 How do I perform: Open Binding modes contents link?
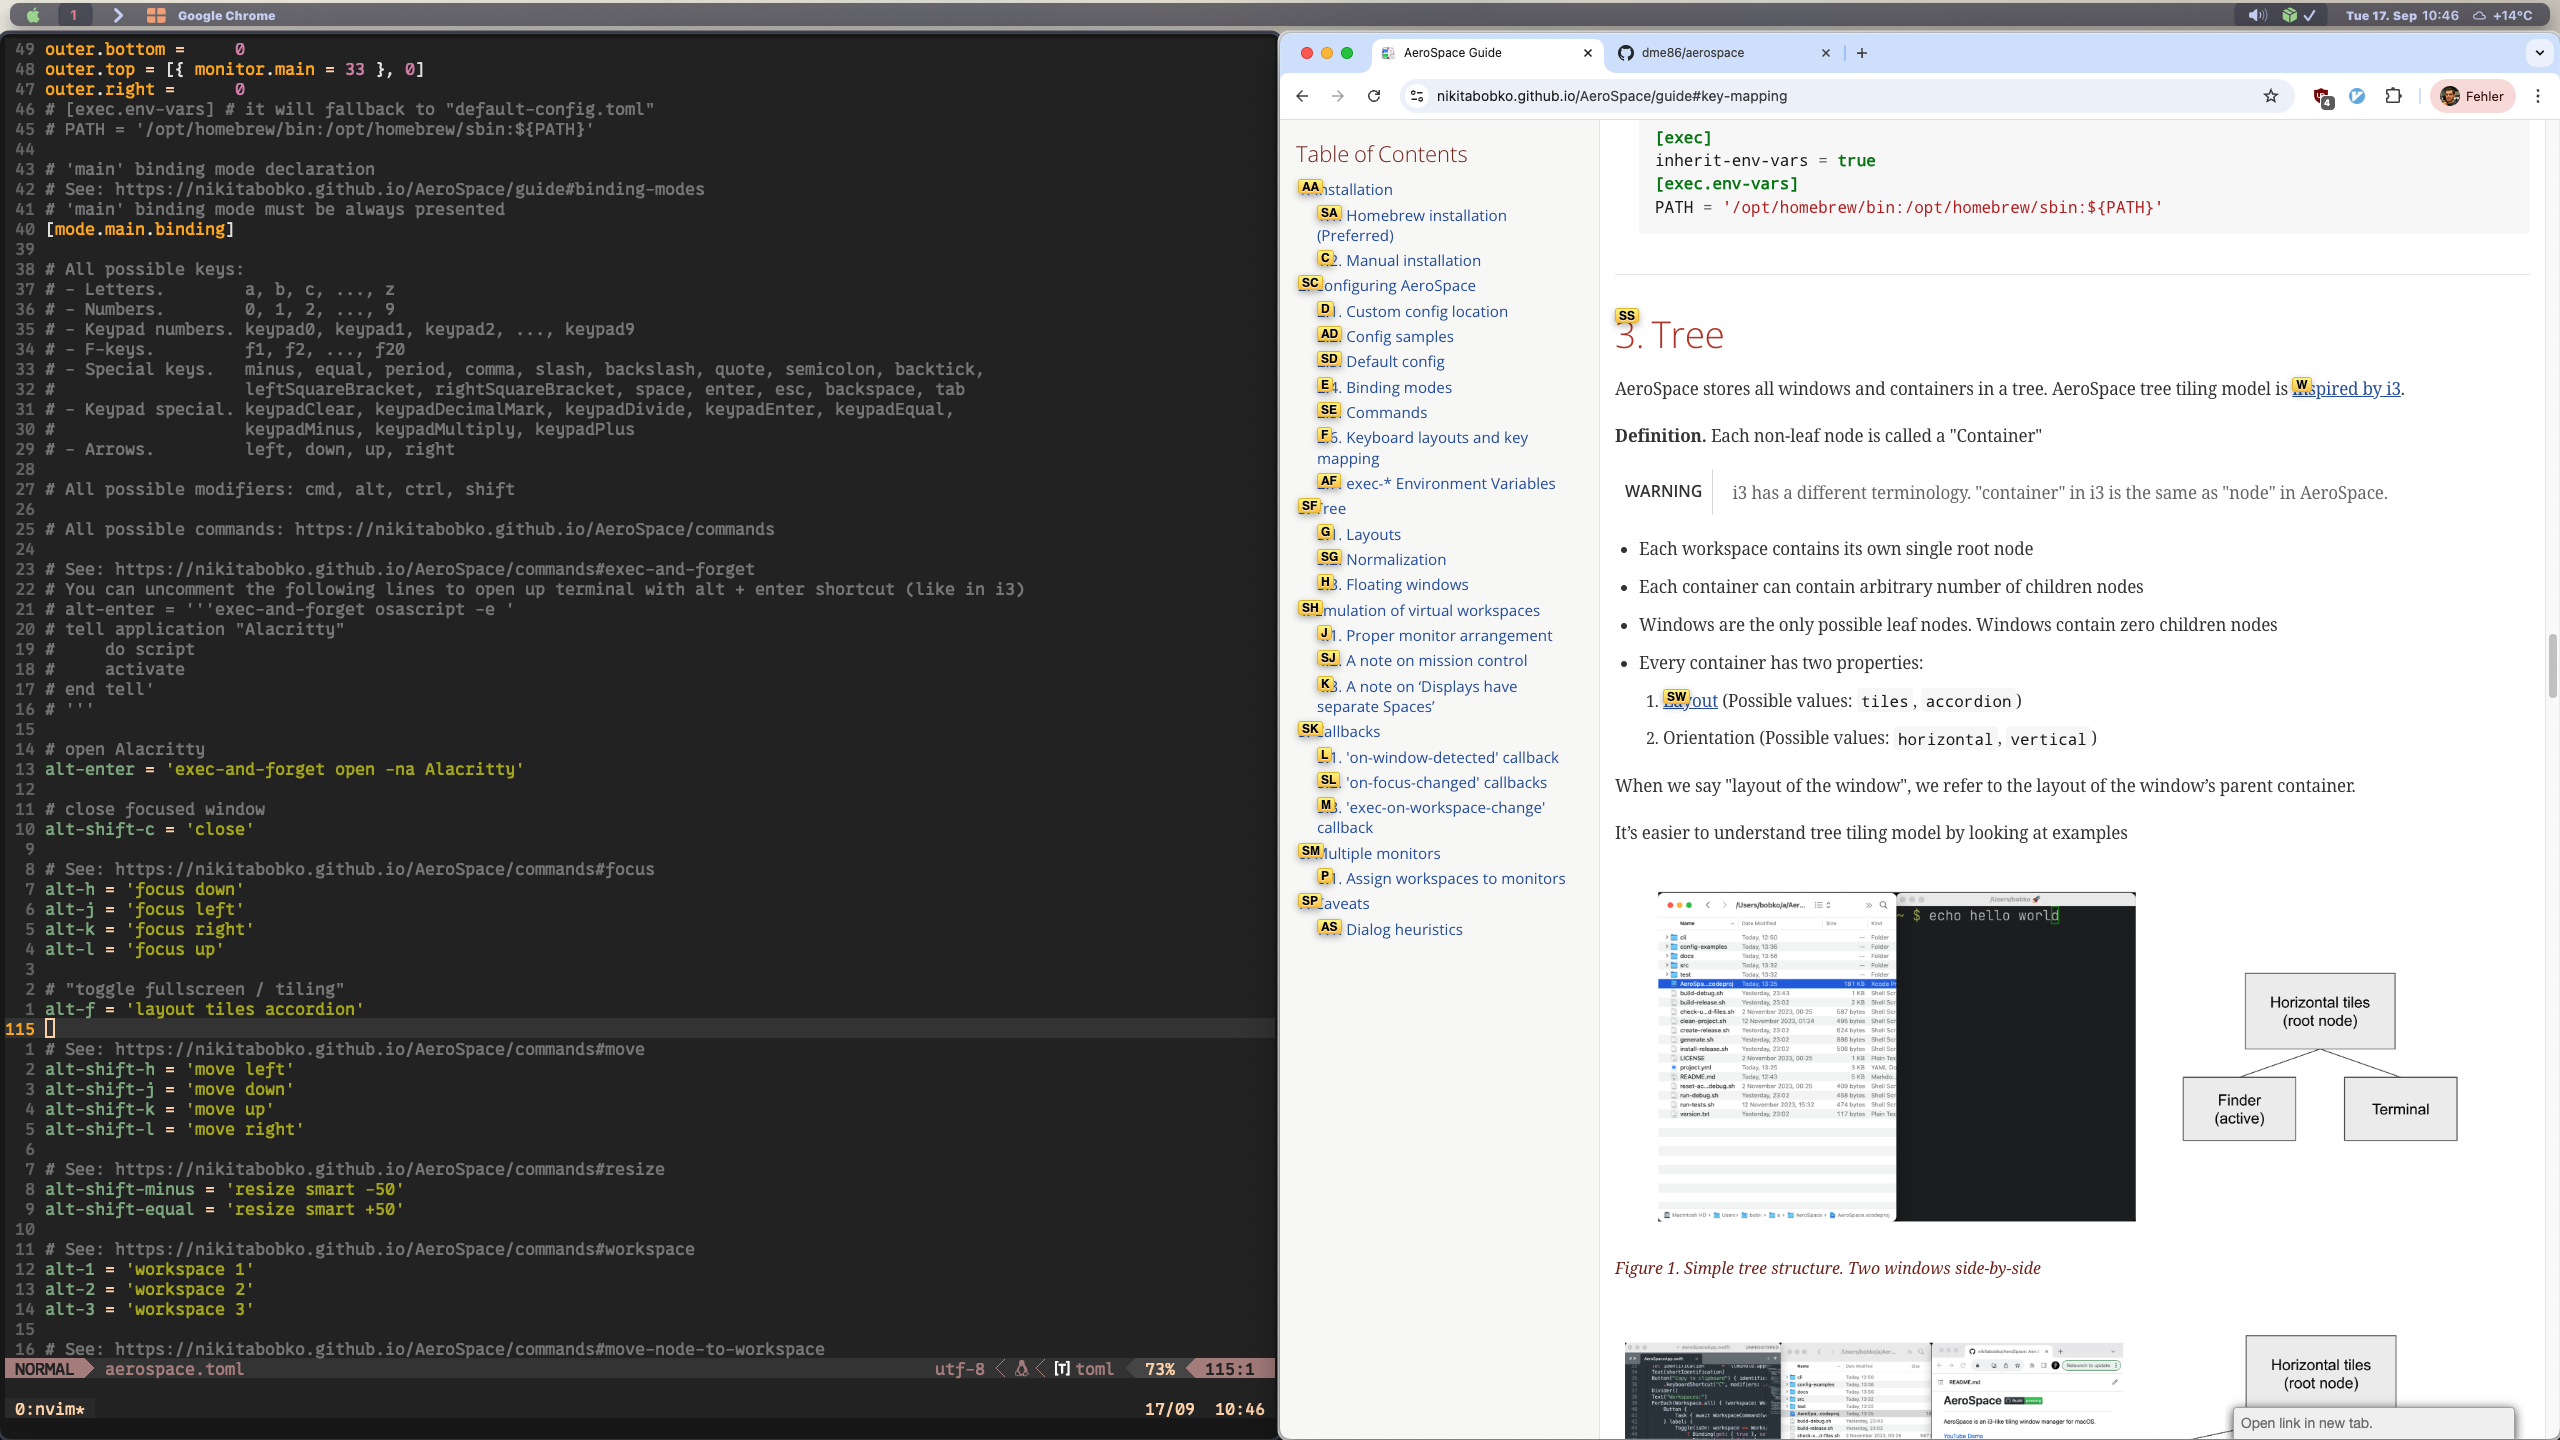[x=1386, y=387]
